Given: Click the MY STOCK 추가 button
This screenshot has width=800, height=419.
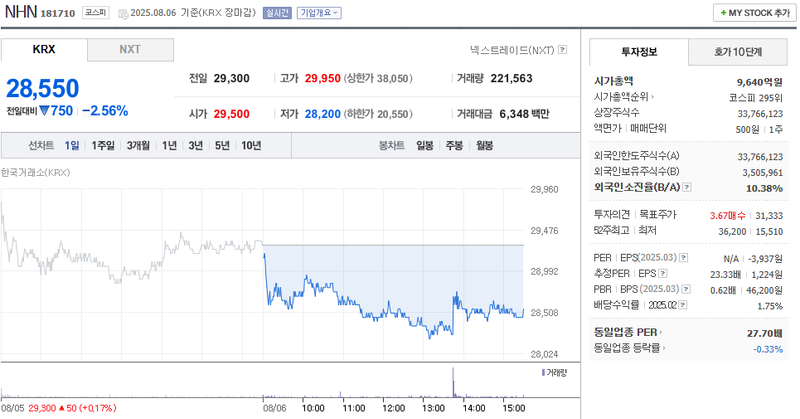Looking at the screenshot, I should coord(755,13).
